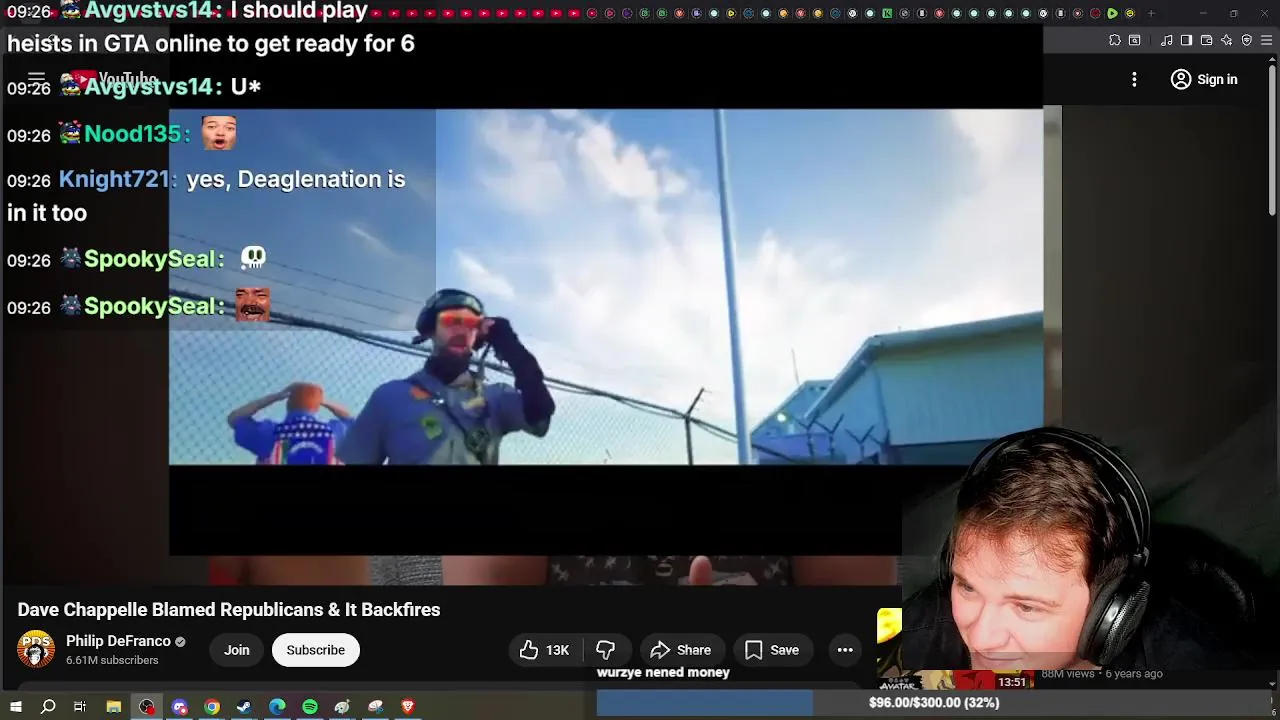The height and width of the screenshot is (720, 1280).
Task: Open Spotify from taskbar
Action: click(310, 707)
